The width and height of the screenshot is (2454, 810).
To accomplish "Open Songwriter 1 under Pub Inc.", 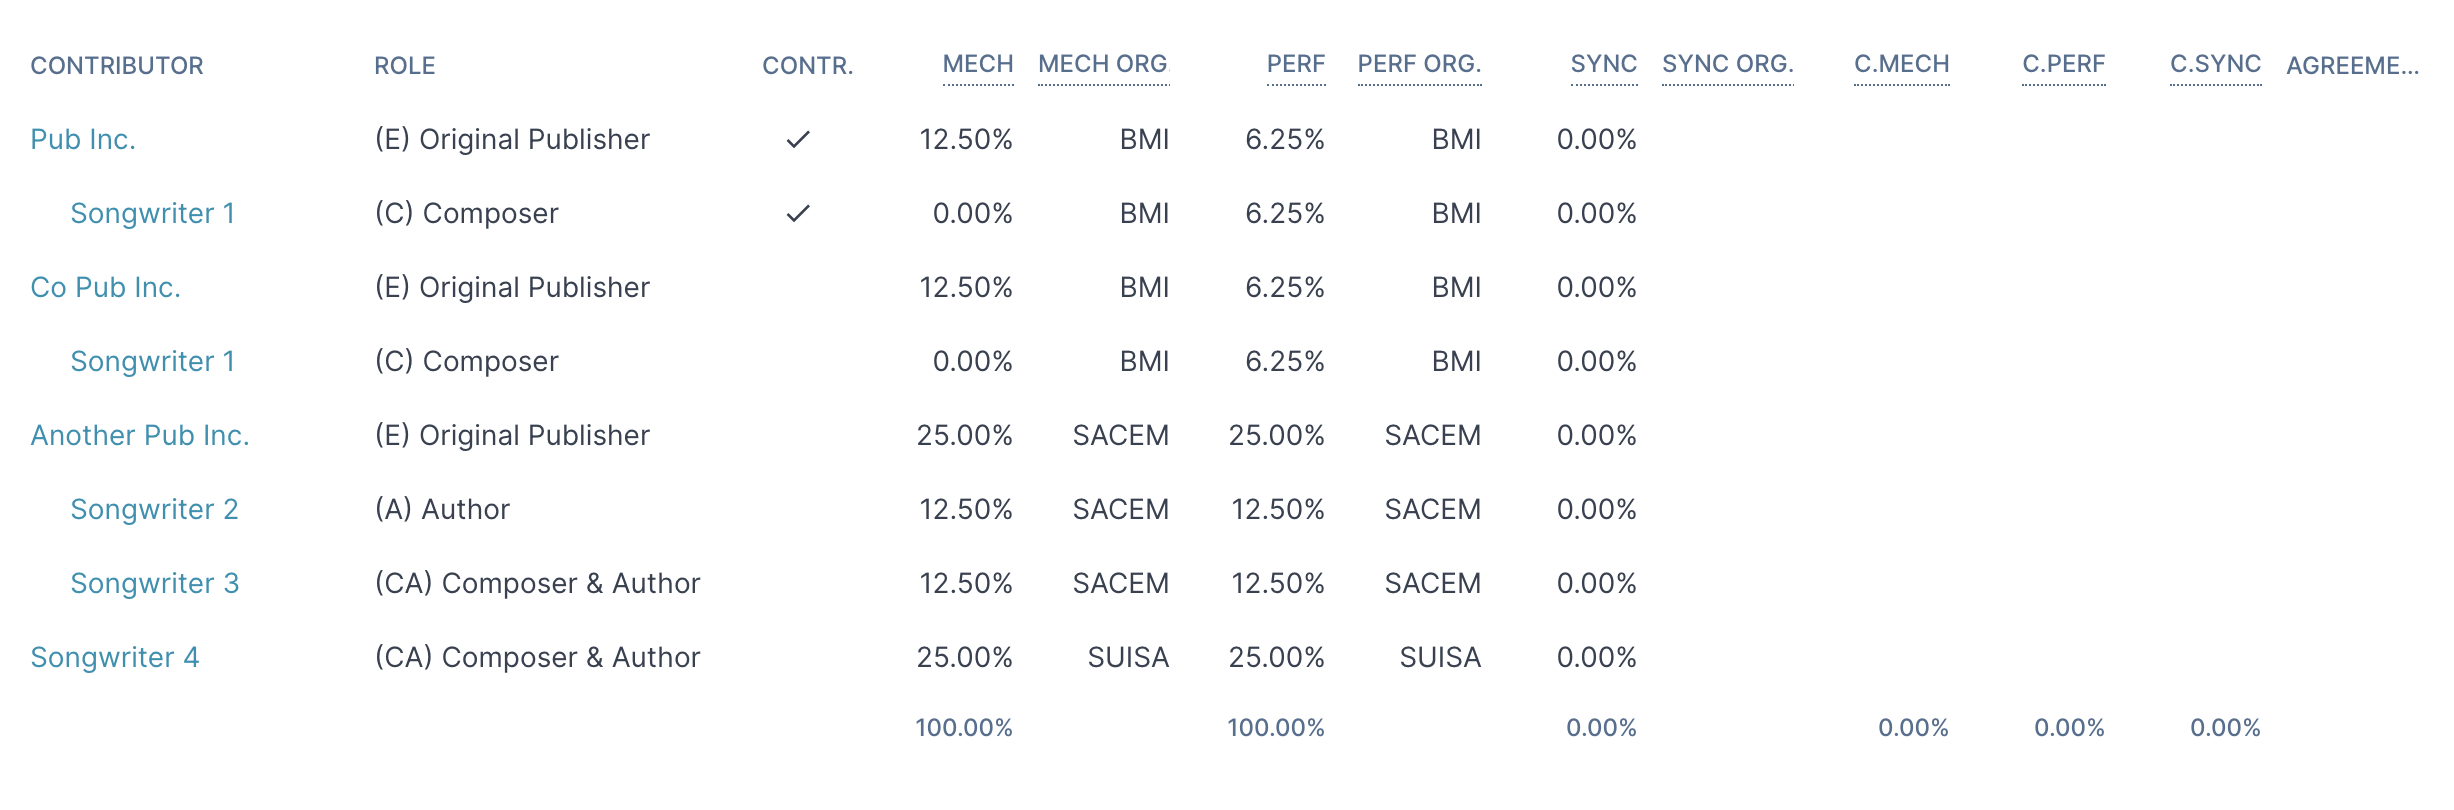I will pos(153,214).
